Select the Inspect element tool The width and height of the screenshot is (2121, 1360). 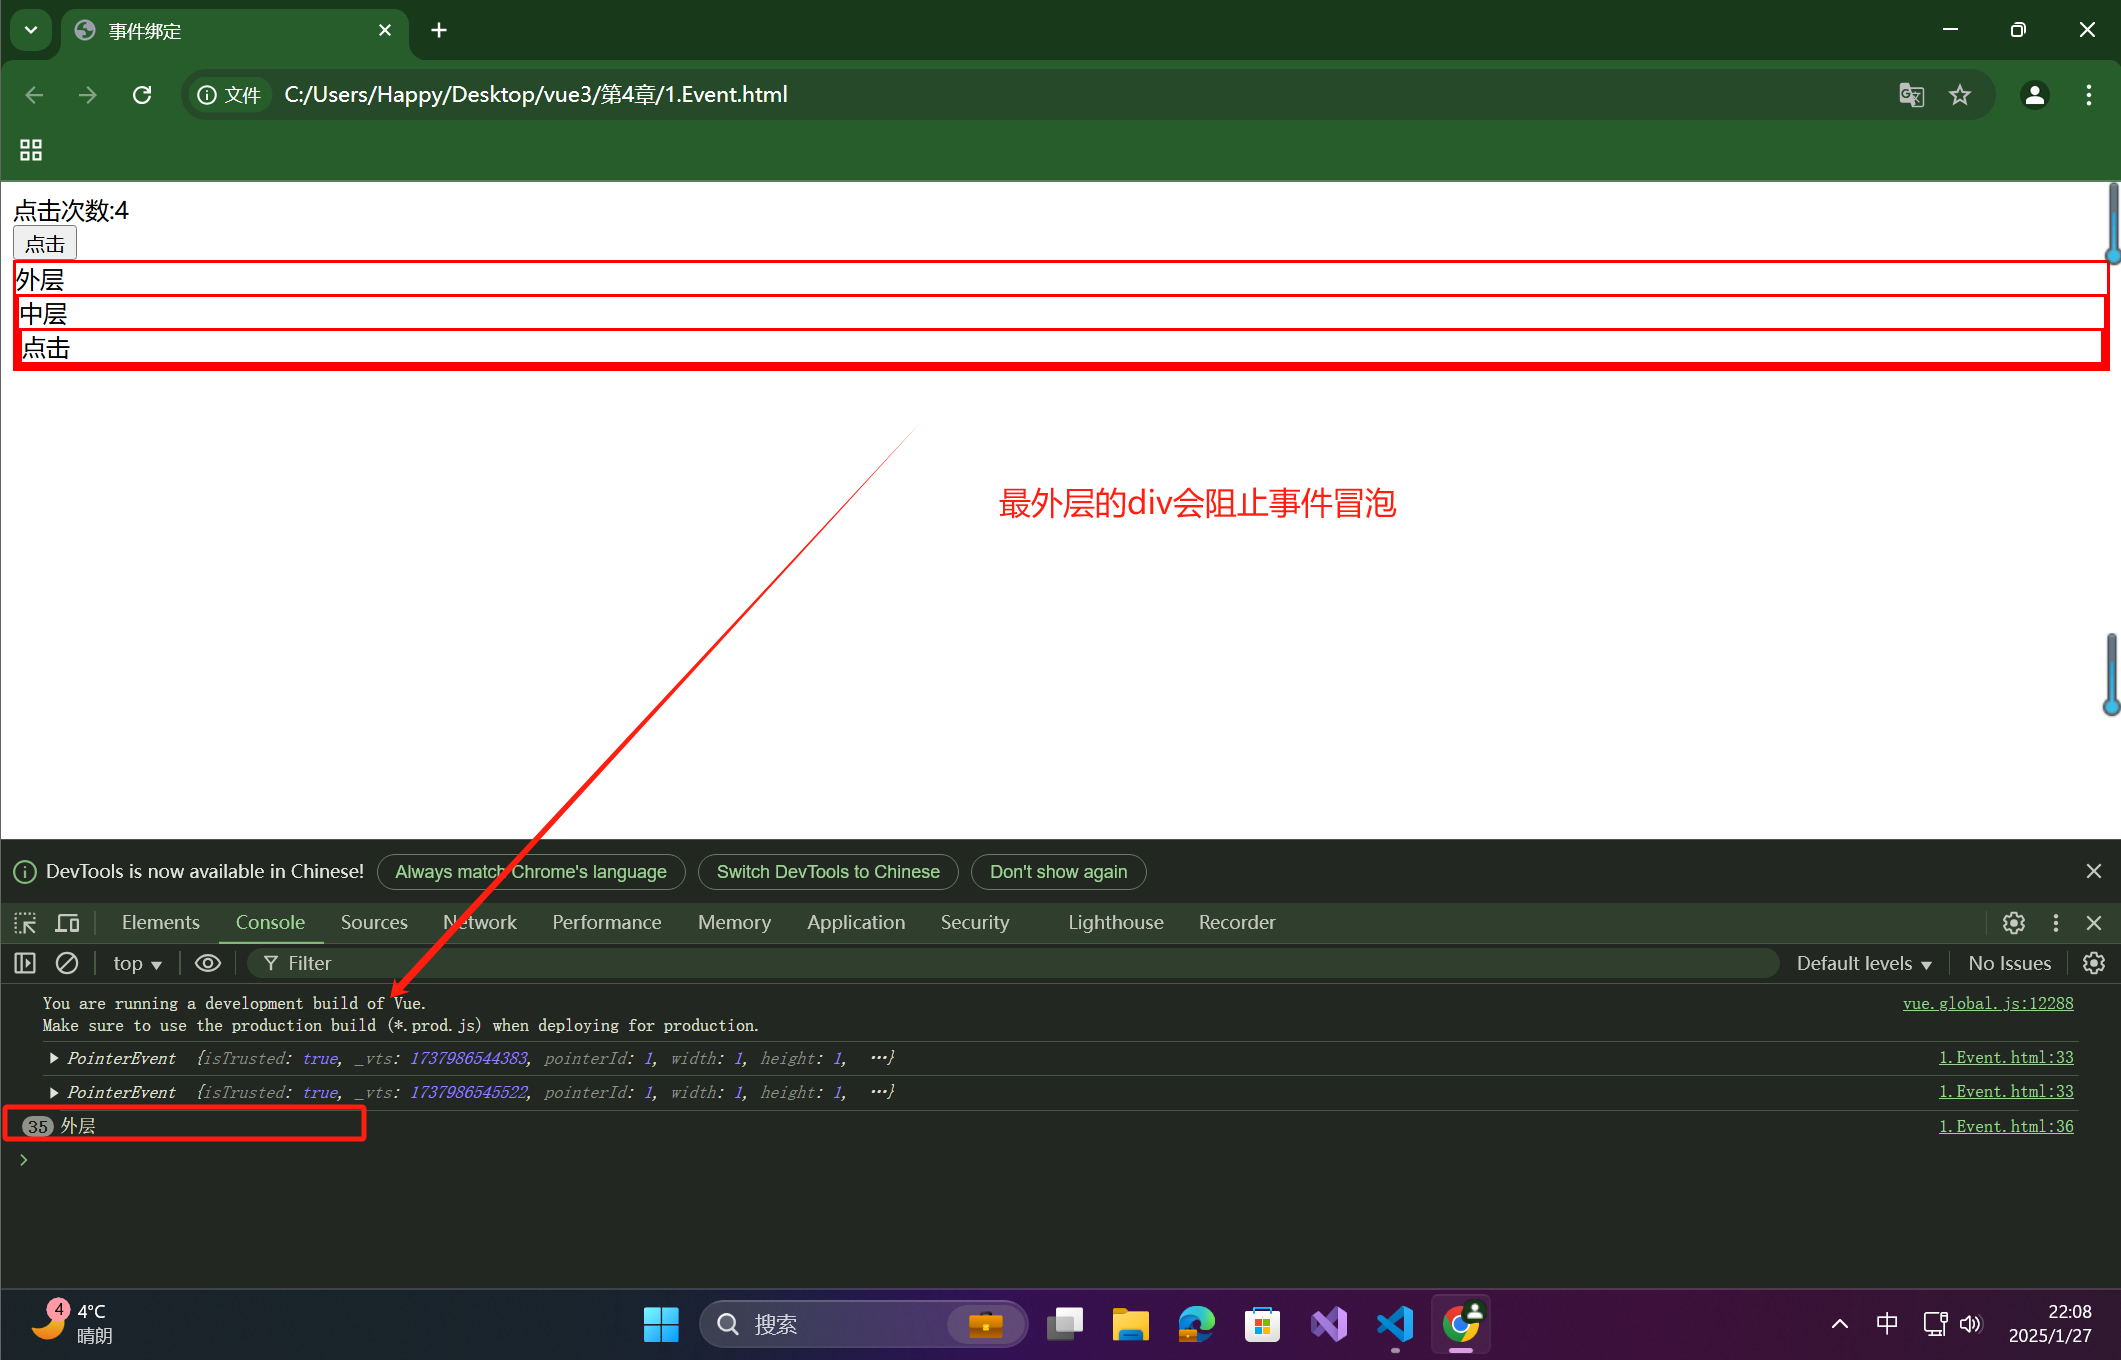pyautogui.click(x=24, y=922)
